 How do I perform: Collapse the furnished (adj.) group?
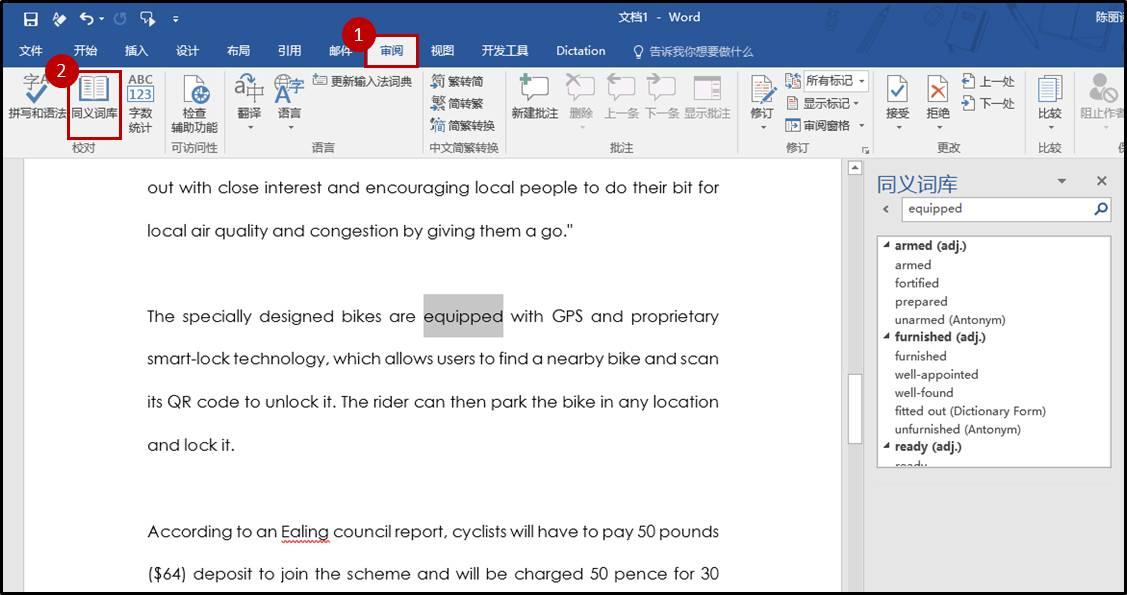[887, 337]
